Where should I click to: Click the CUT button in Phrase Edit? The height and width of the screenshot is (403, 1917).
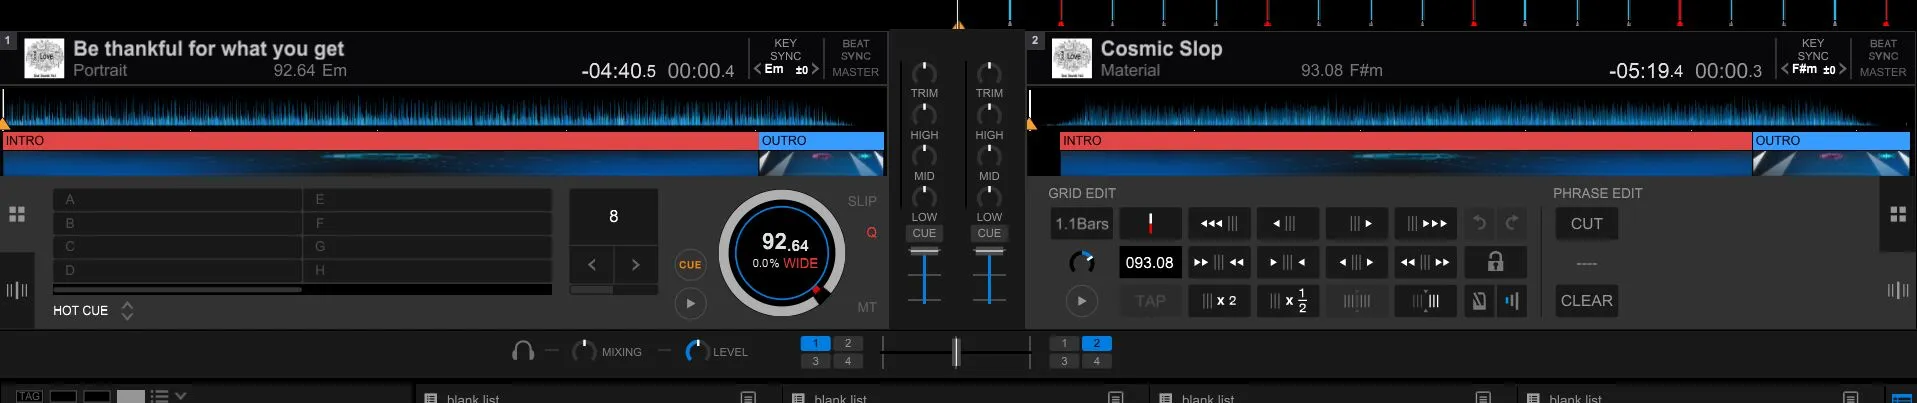point(1586,224)
